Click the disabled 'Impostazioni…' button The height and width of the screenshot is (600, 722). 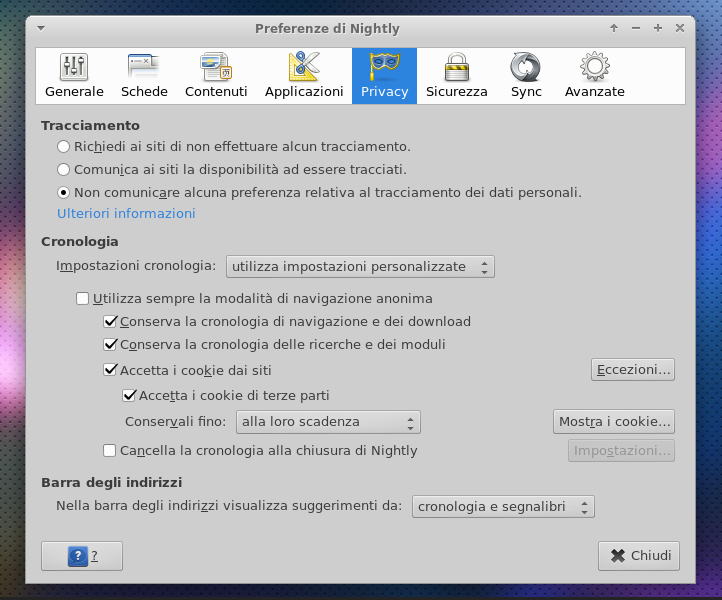pos(622,451)
